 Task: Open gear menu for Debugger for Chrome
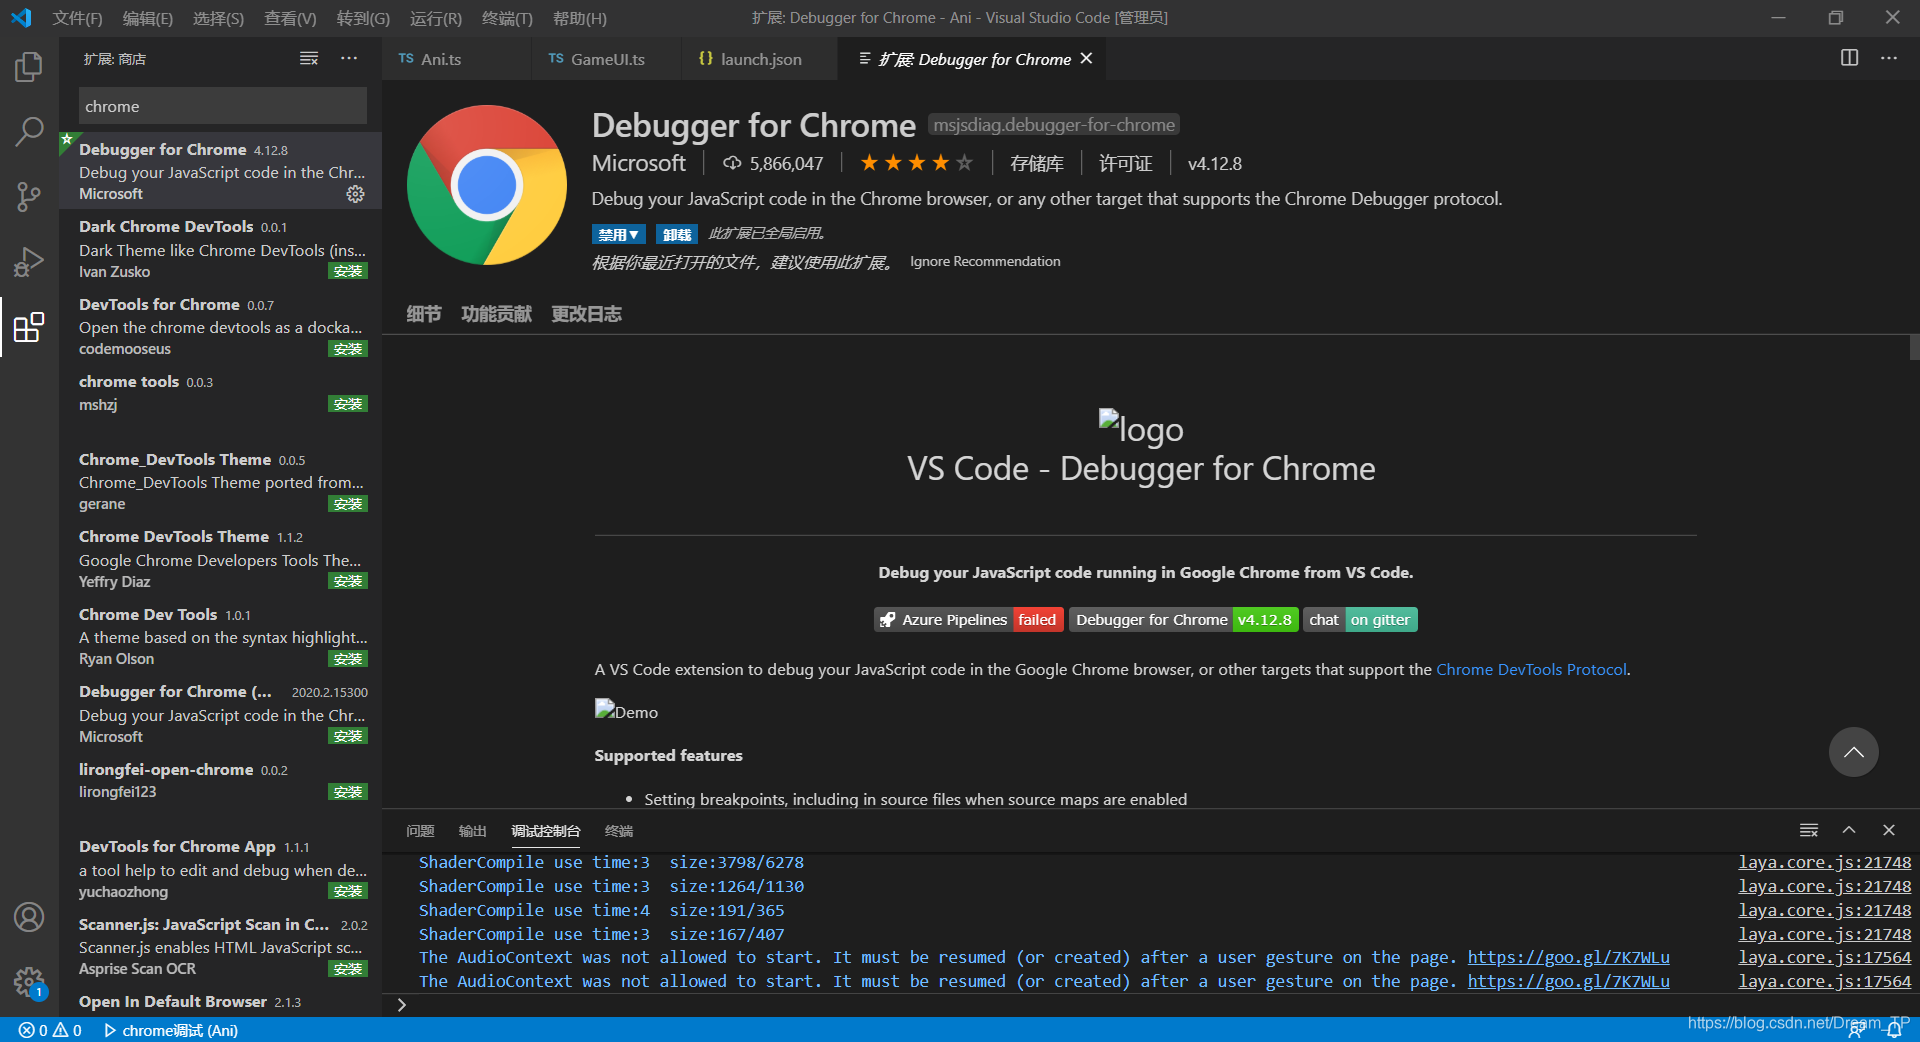[355, 194]
